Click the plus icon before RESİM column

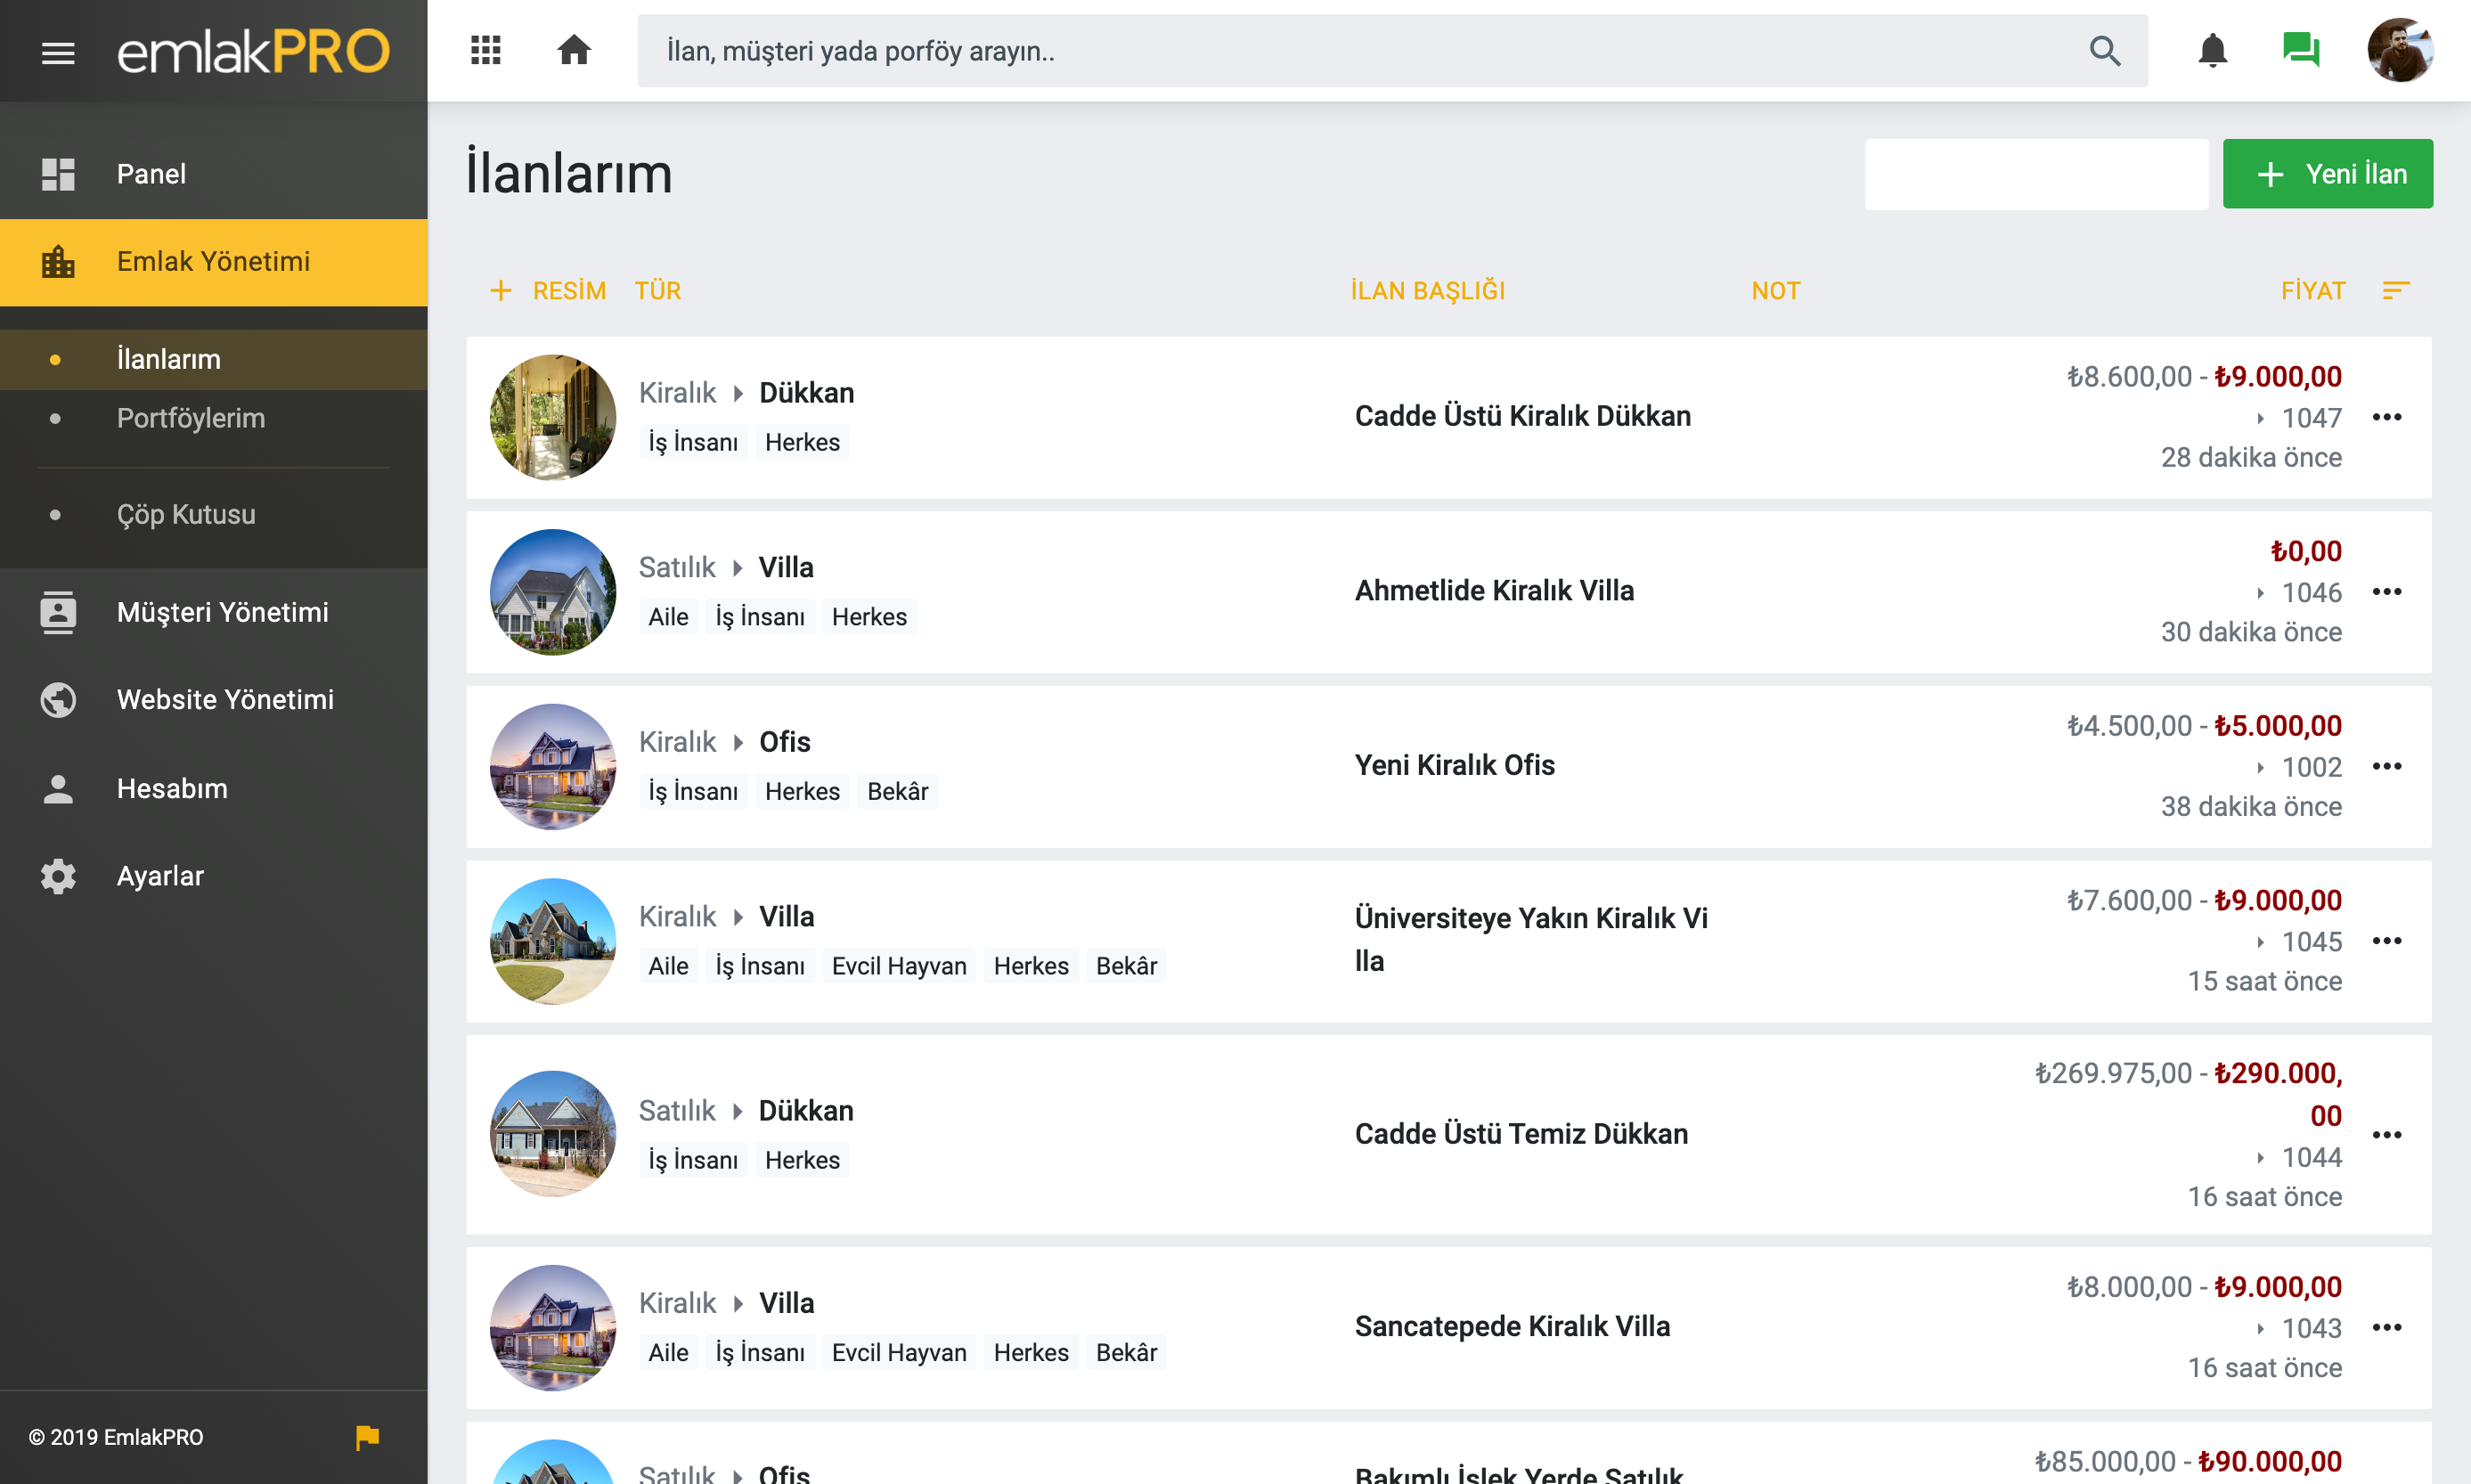(x=501, y=290)
